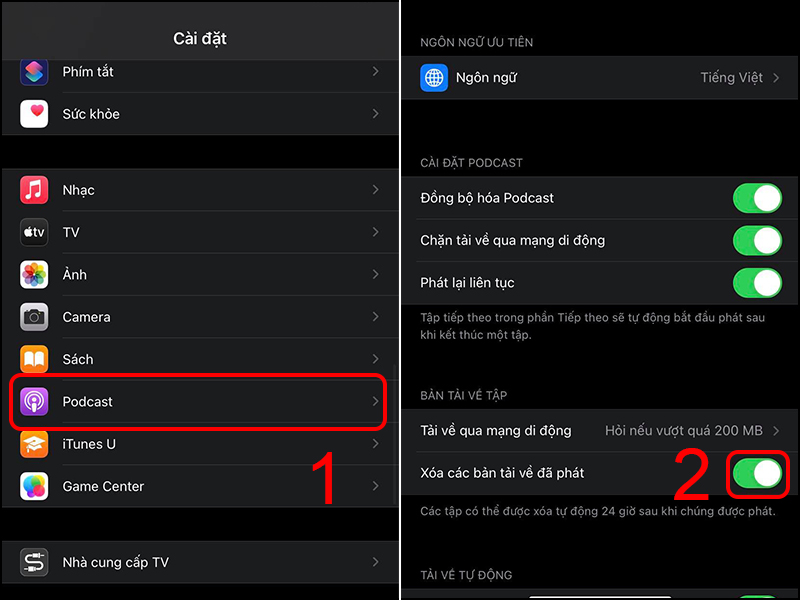The height and width of the screenshot is (600, 800).
Task: Tap the Sách books icon
Action: pyautogui.click(x=34, y=359)
